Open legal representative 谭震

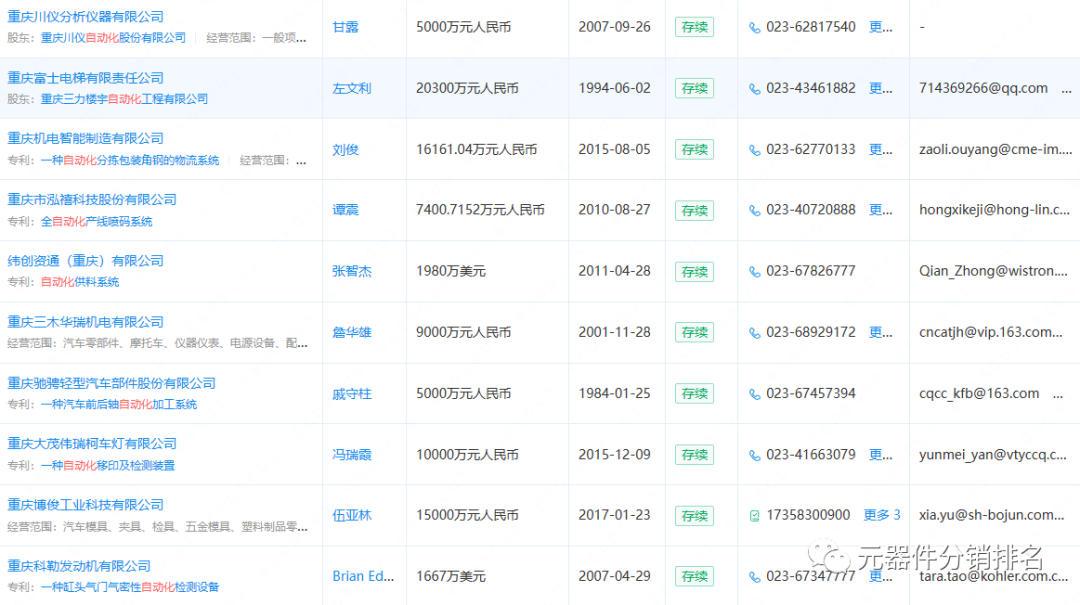346,210
